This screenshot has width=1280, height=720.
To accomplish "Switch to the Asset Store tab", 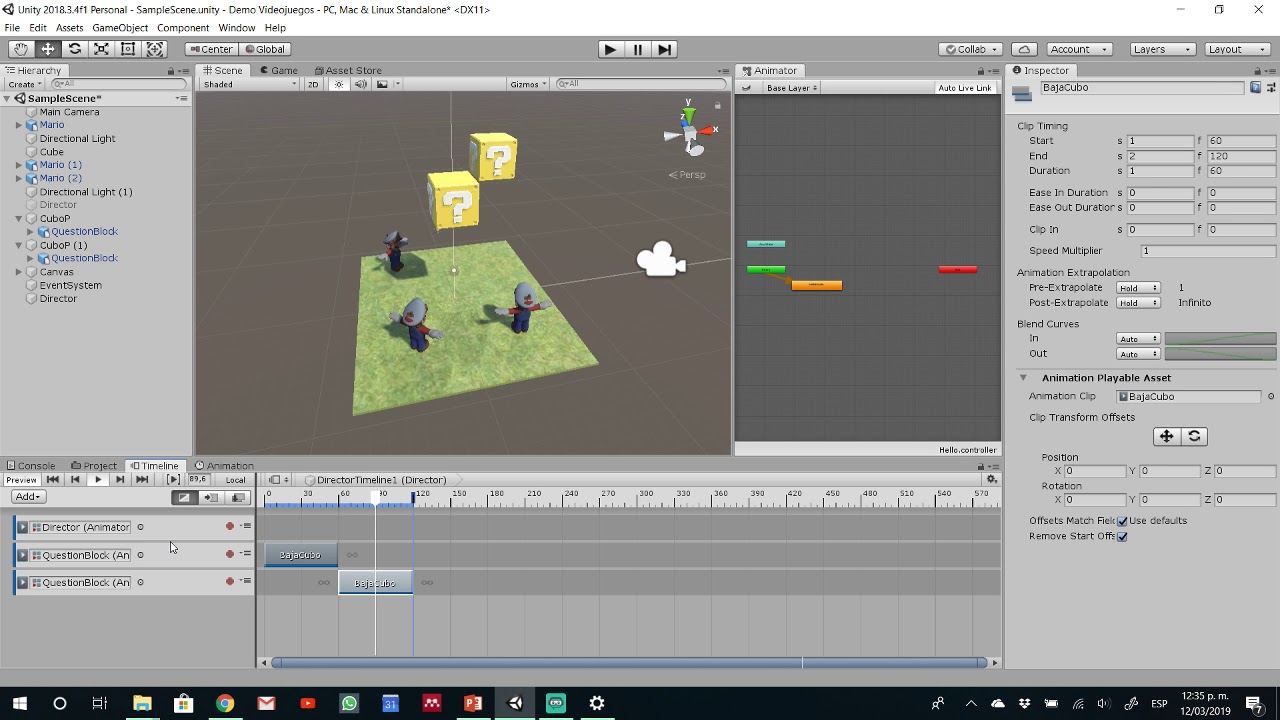I will point(347,71).
